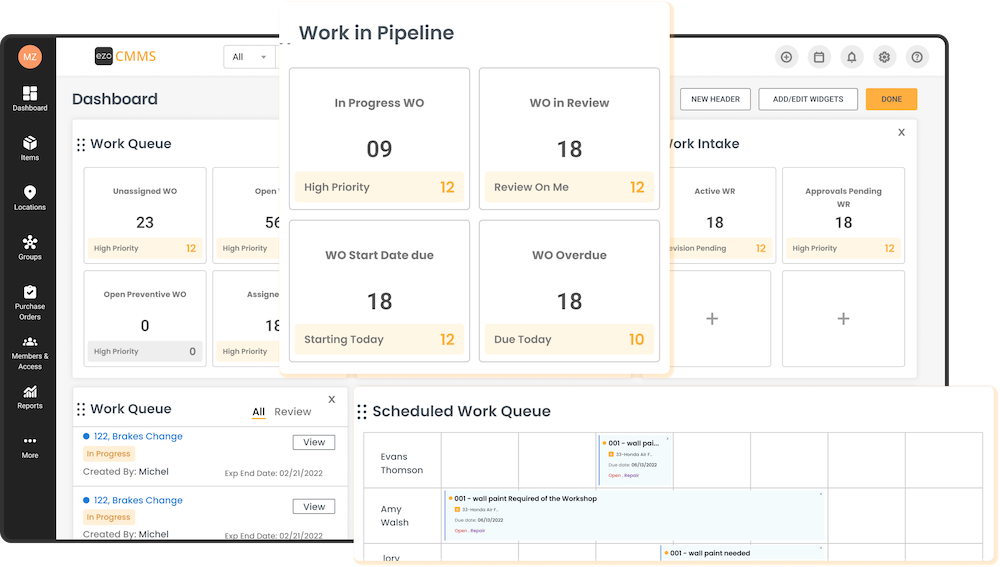The image size is (1000, 567).
Task: Open Reports from the sidebar
Action: point(30,397)
